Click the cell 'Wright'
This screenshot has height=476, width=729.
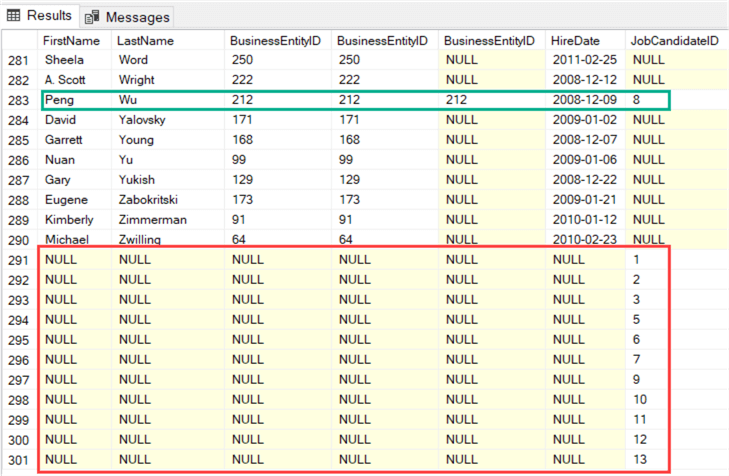tap(167, 80)
